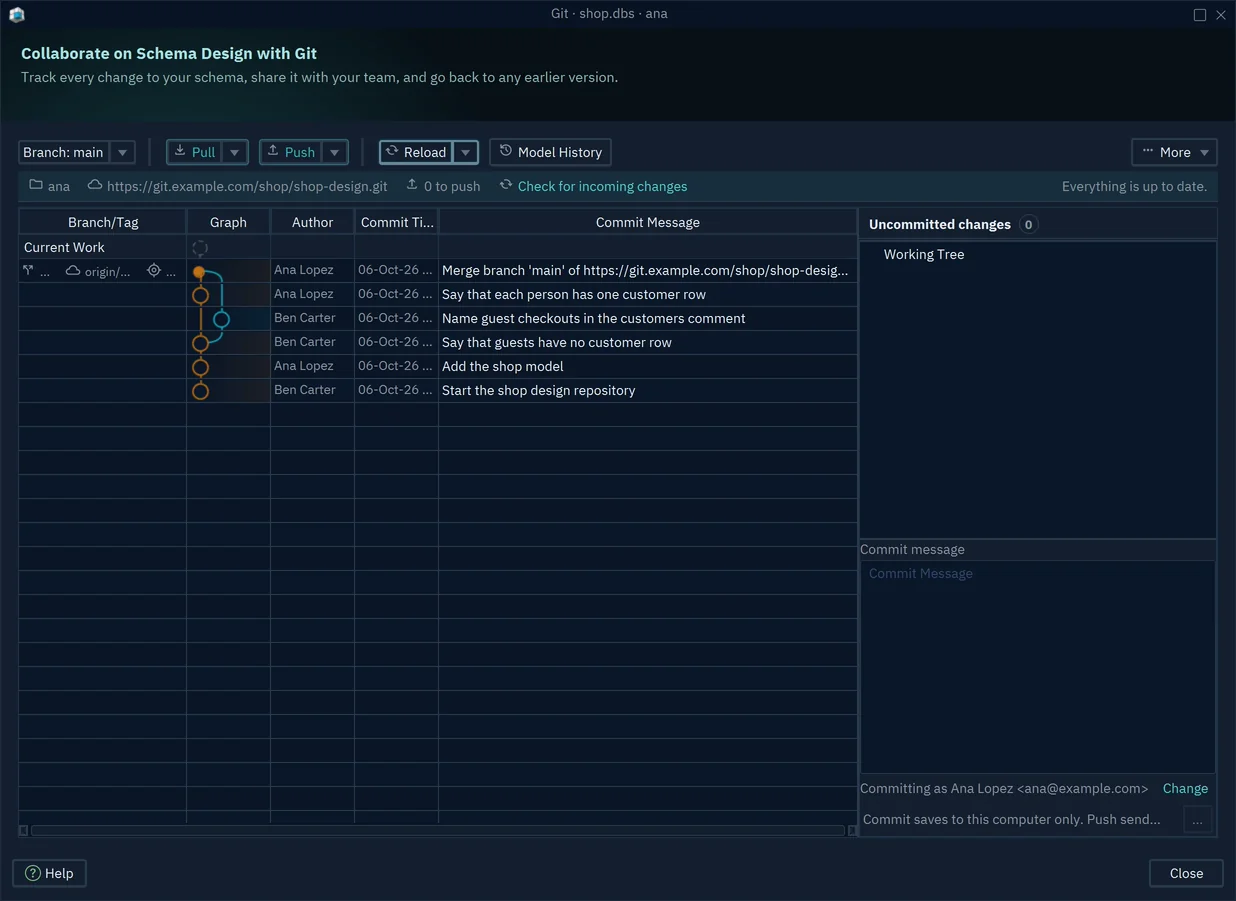The image size is (1236, 901).
Task: Select the Working Tree item
Action: 924,254
